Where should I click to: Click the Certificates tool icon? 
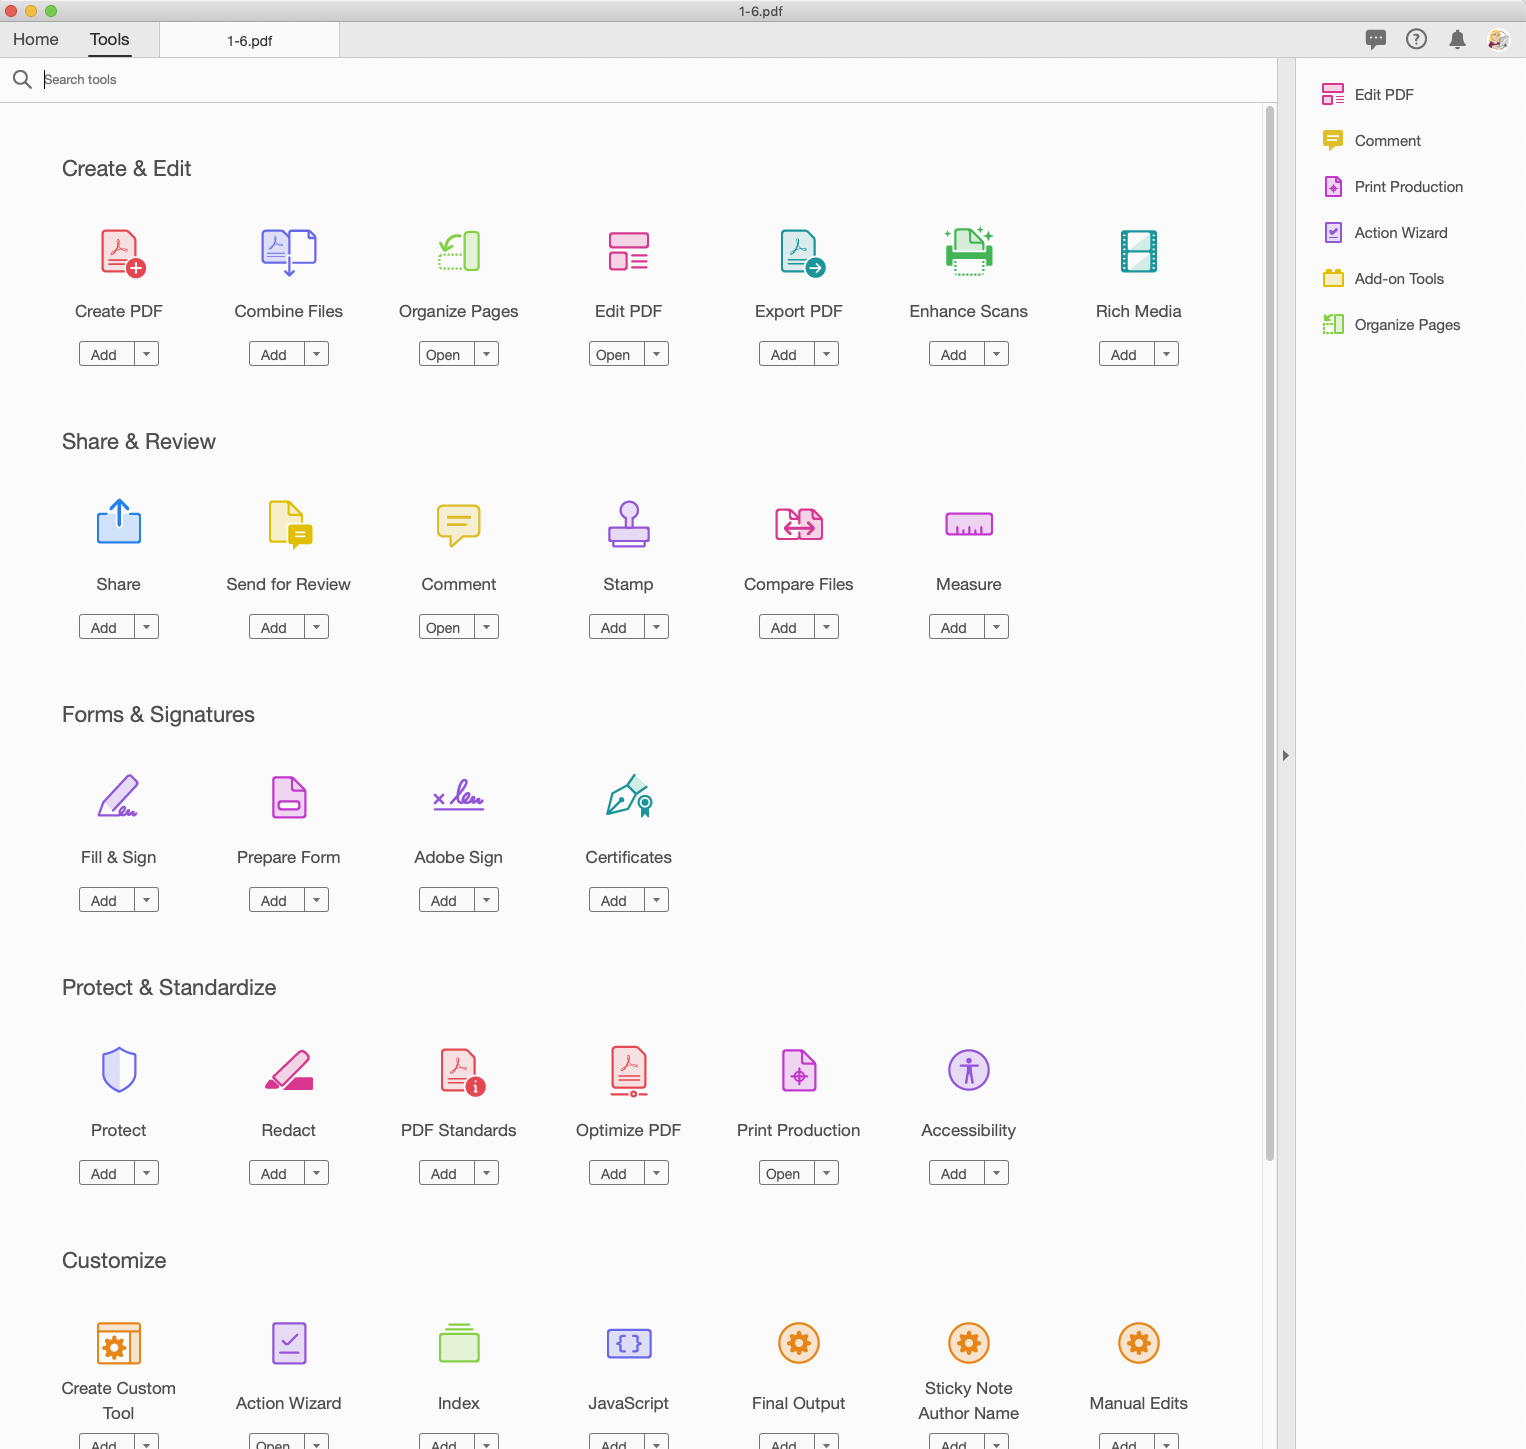point(630,796)
